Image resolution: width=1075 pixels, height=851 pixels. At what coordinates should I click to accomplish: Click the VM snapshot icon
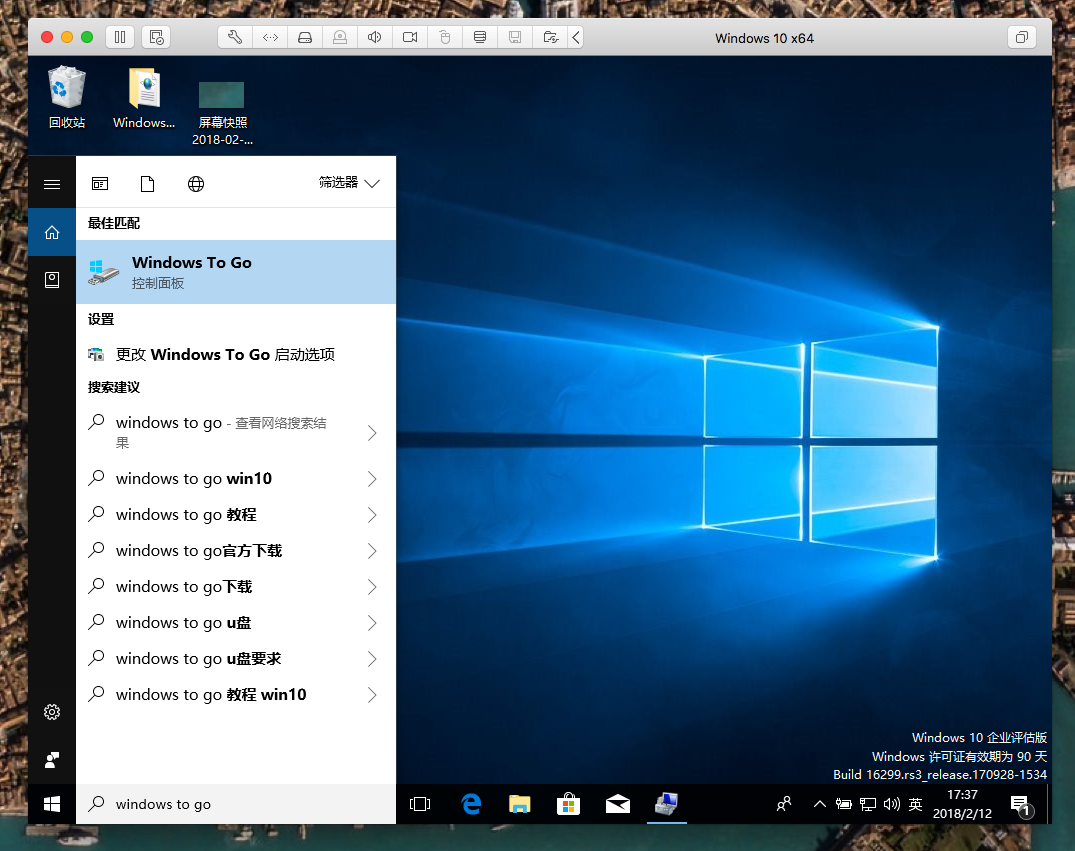point(156,37)
